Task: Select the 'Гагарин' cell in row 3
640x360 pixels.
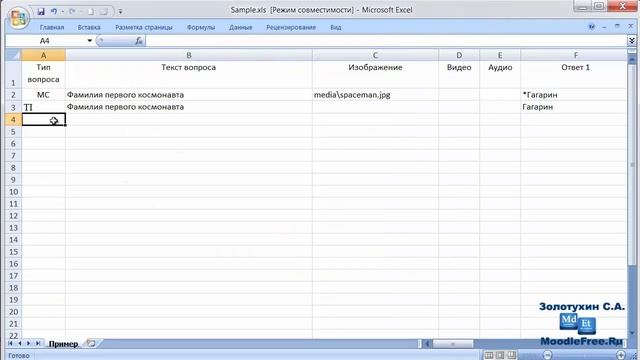Action: click(x=575, y=107)
